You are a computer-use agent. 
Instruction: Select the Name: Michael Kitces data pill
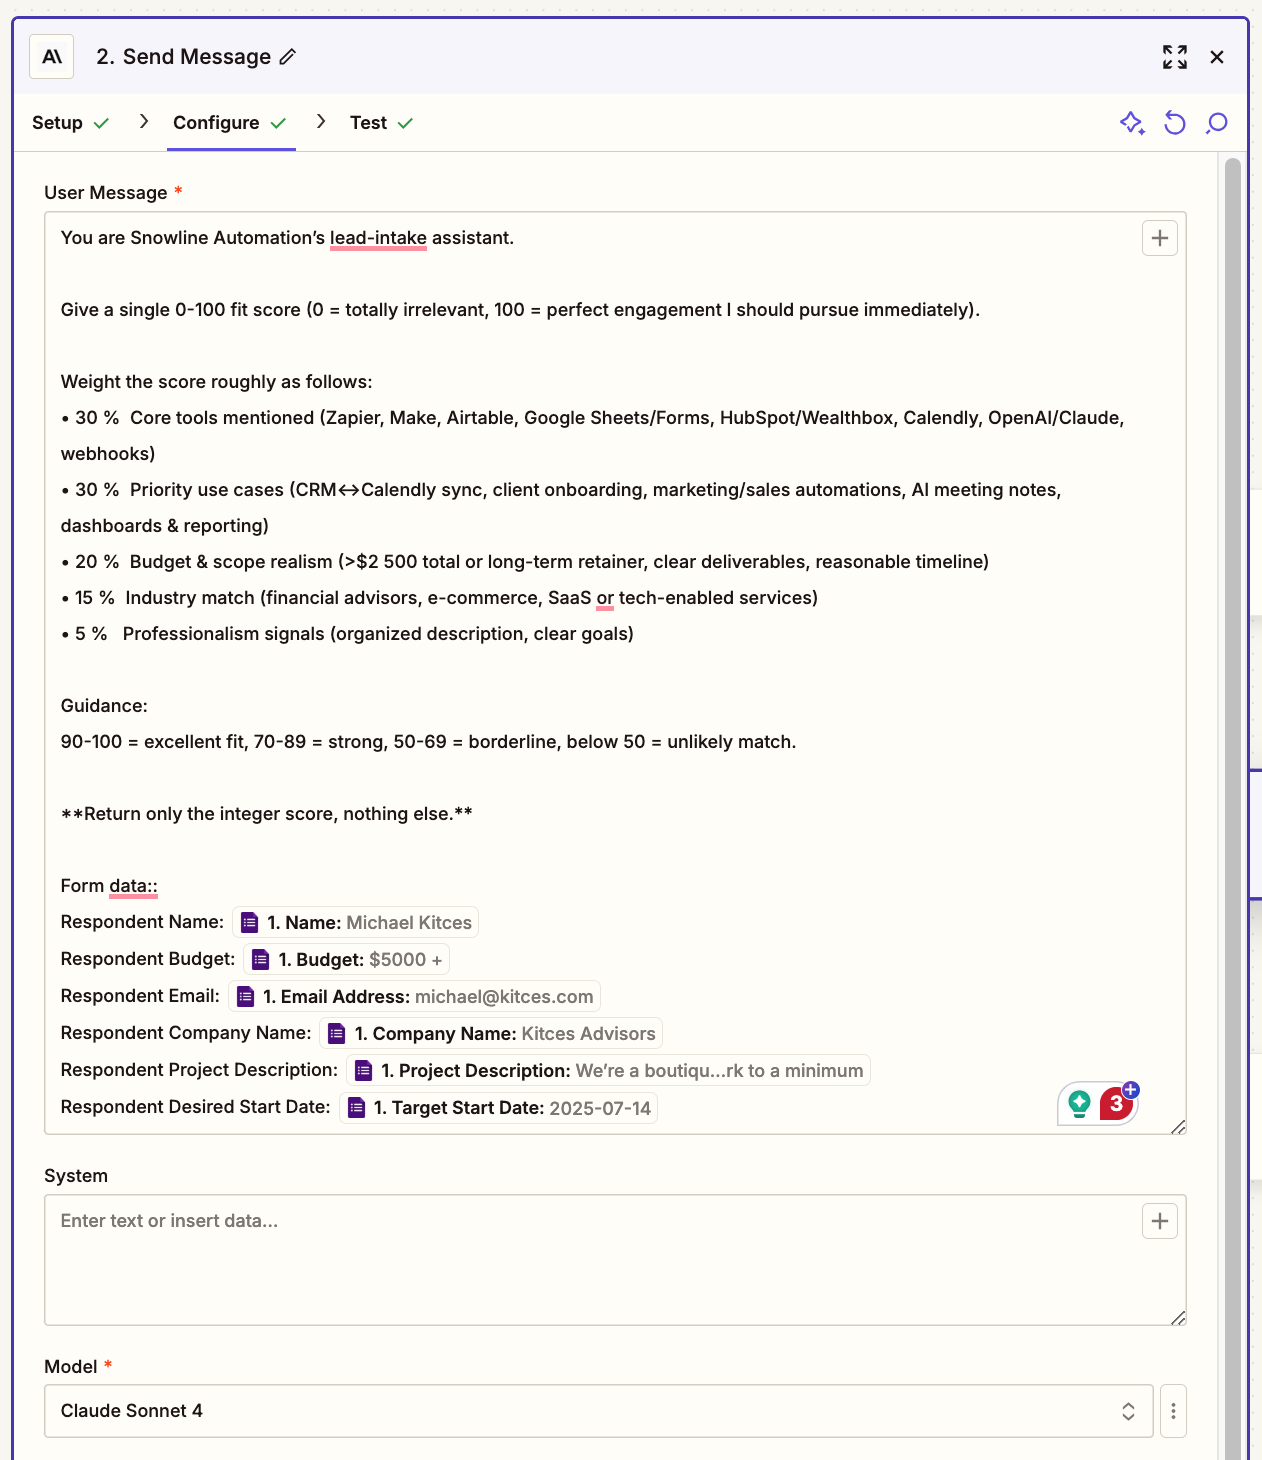coord(355,923)
